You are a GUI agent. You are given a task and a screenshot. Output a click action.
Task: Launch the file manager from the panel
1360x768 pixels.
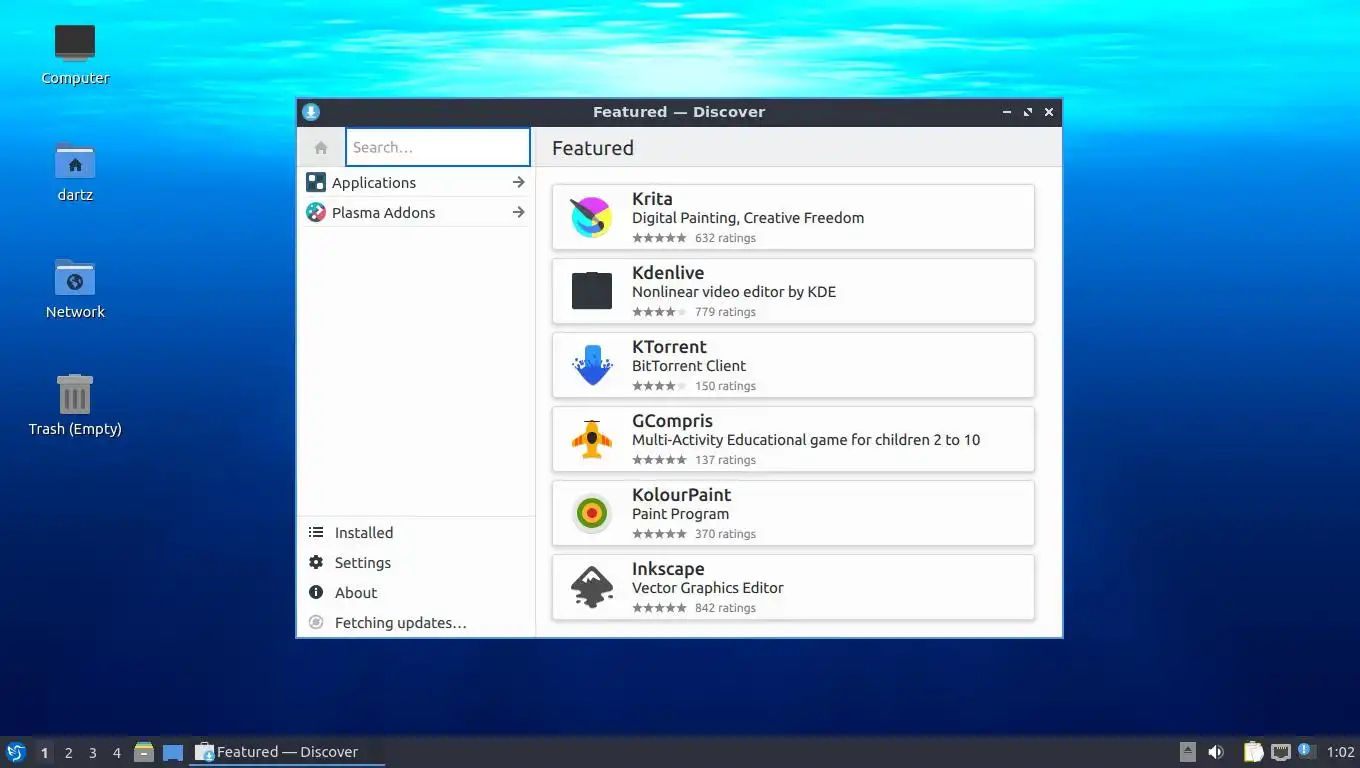[x=144, y=752]
